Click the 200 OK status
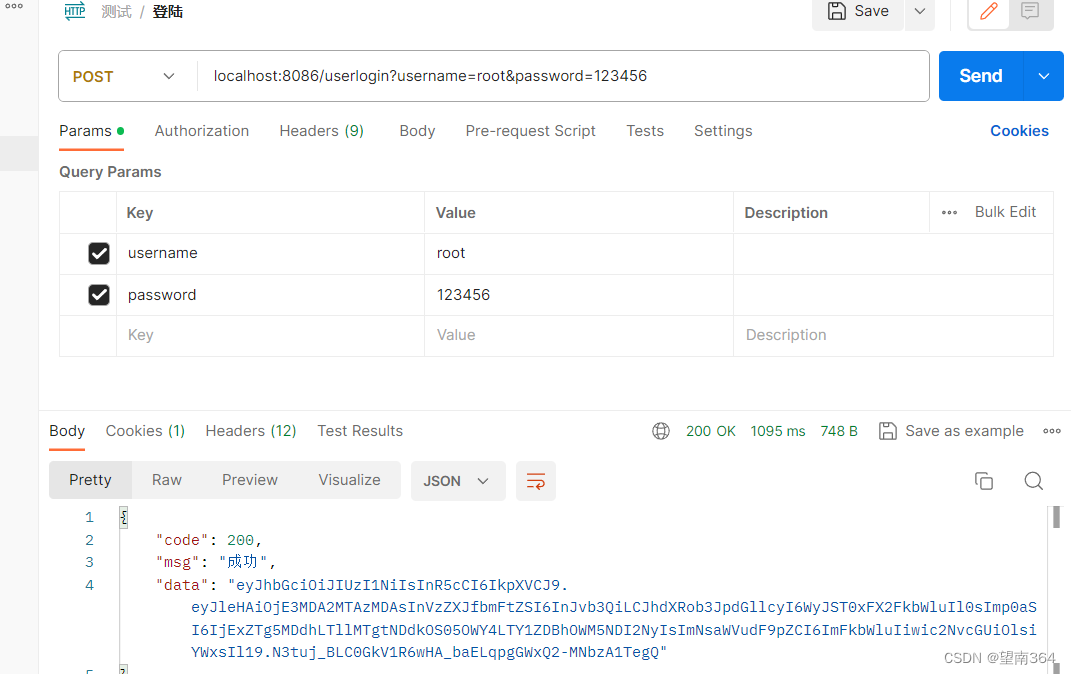1071x674 pixels. tap(710, 431)
